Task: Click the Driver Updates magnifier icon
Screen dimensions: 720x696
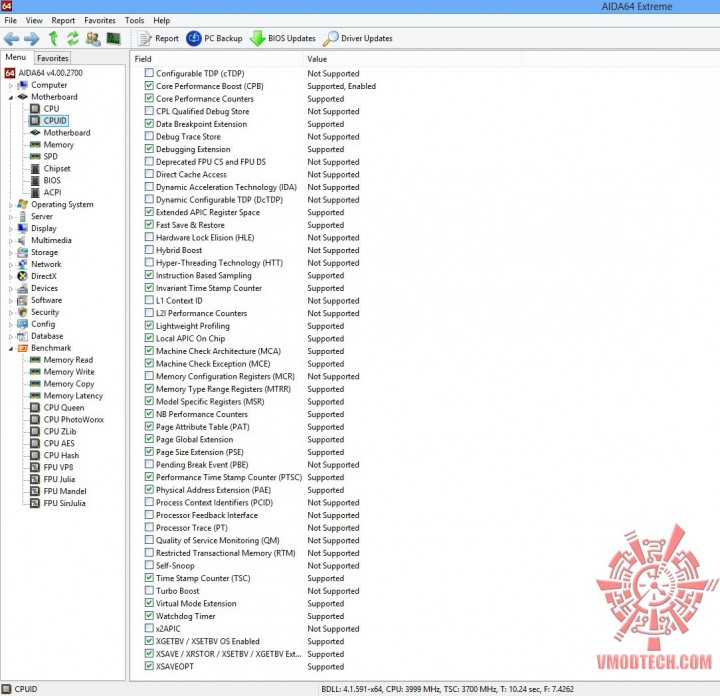Action: pyautogui.click(x=331, y=39)
